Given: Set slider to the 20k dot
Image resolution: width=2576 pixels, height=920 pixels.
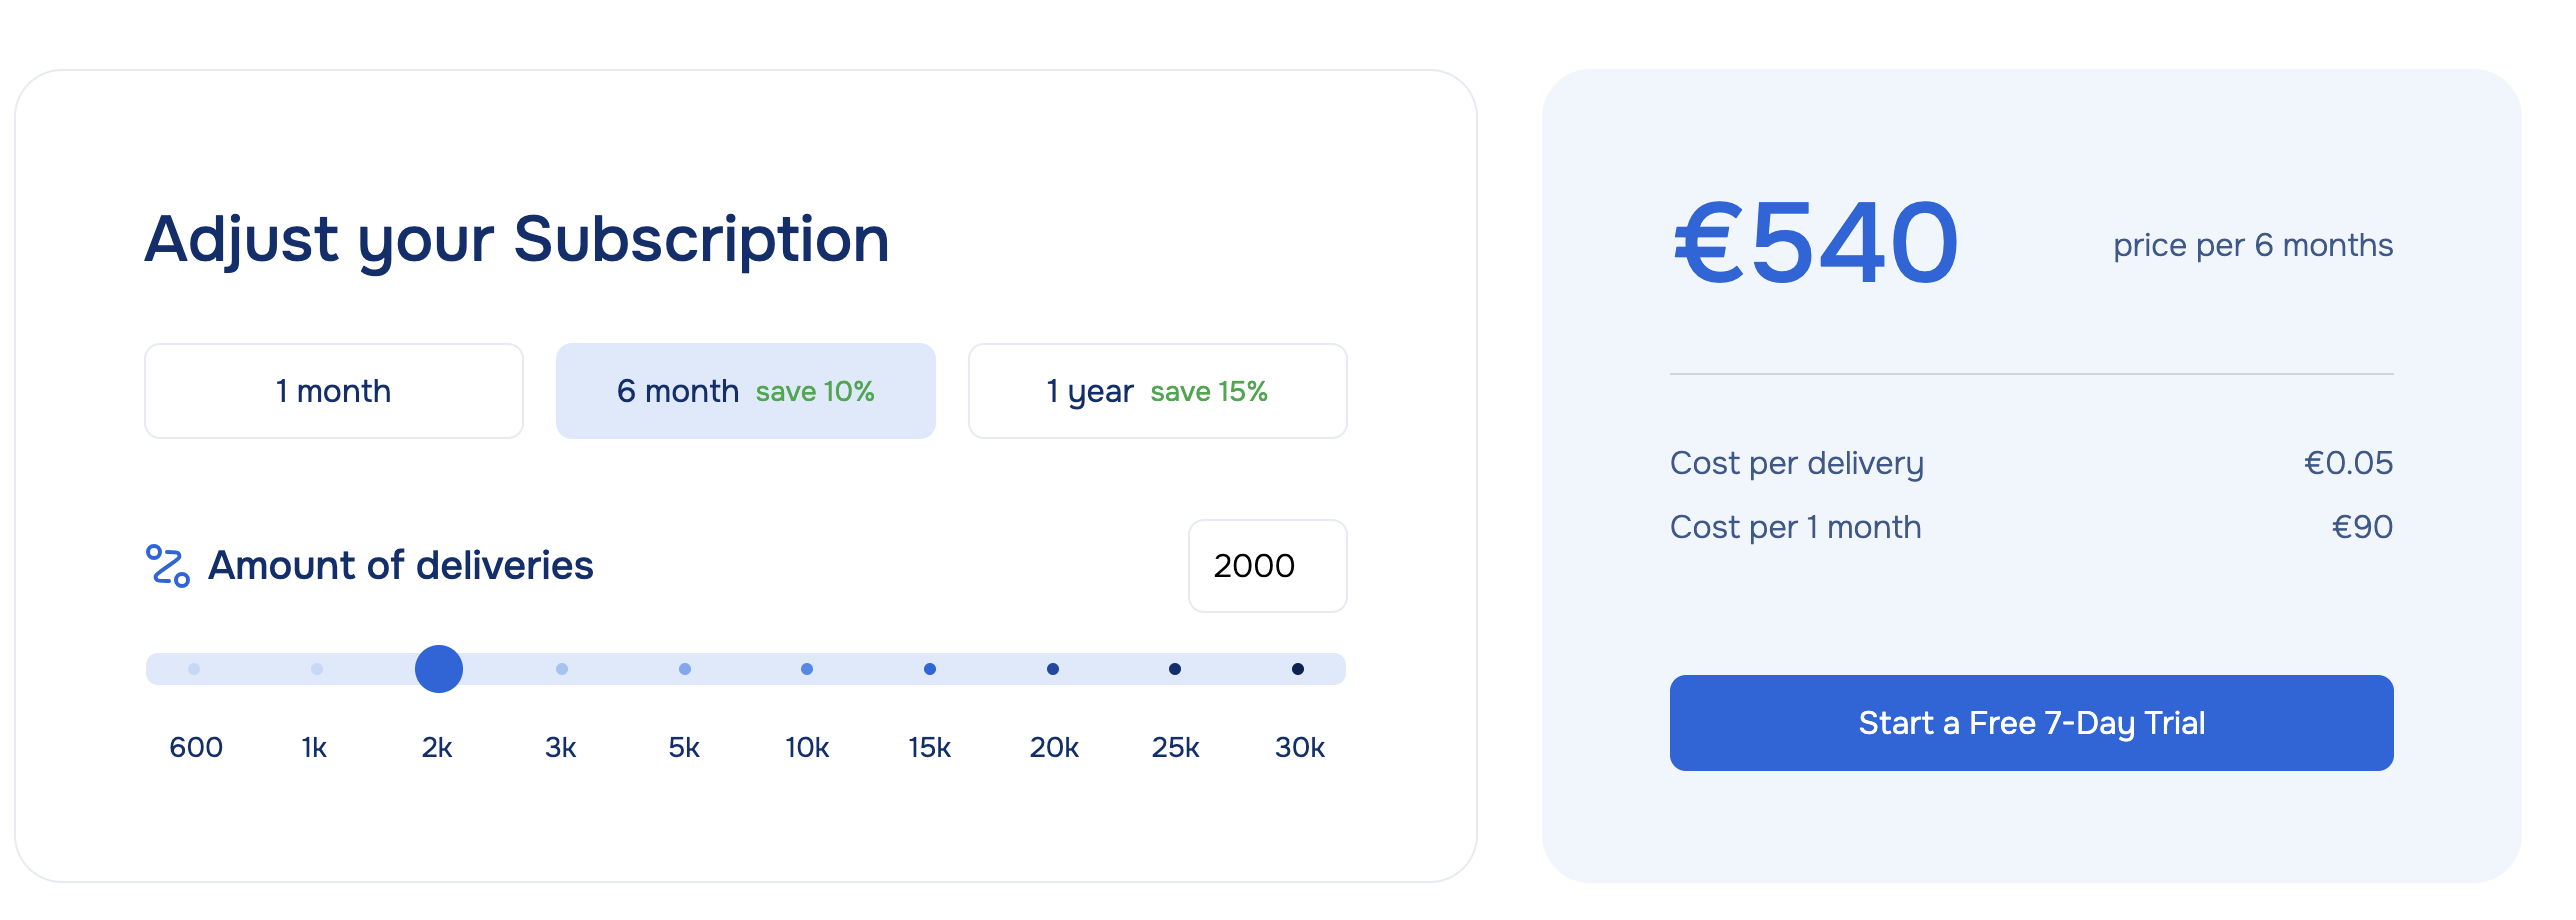Looking at the screenshot, I should (x=1053, y=669).
